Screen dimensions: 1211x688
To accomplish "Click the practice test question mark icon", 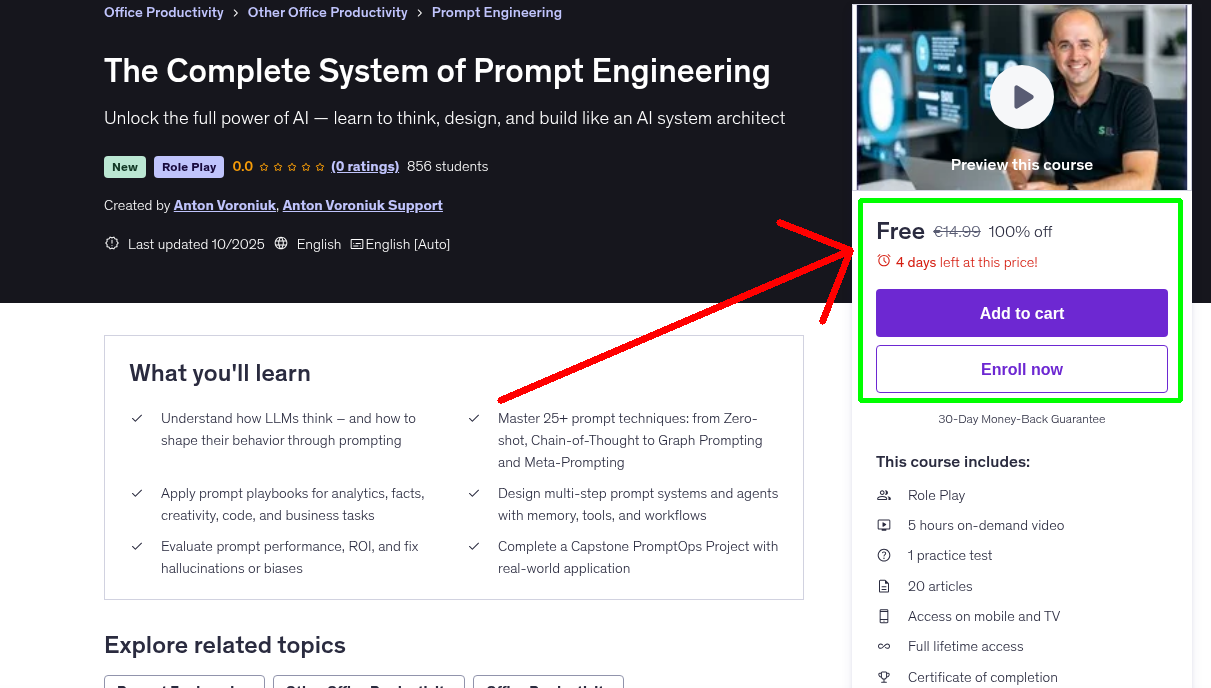I will 884,555.
